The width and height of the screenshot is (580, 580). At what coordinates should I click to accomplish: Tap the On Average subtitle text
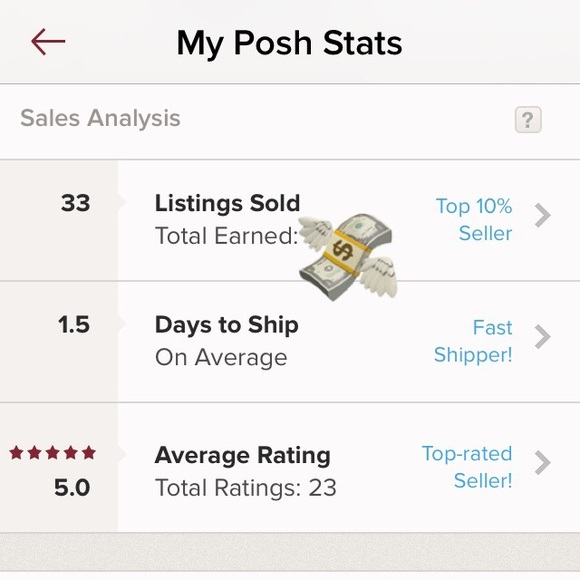(x=221, y=358)
